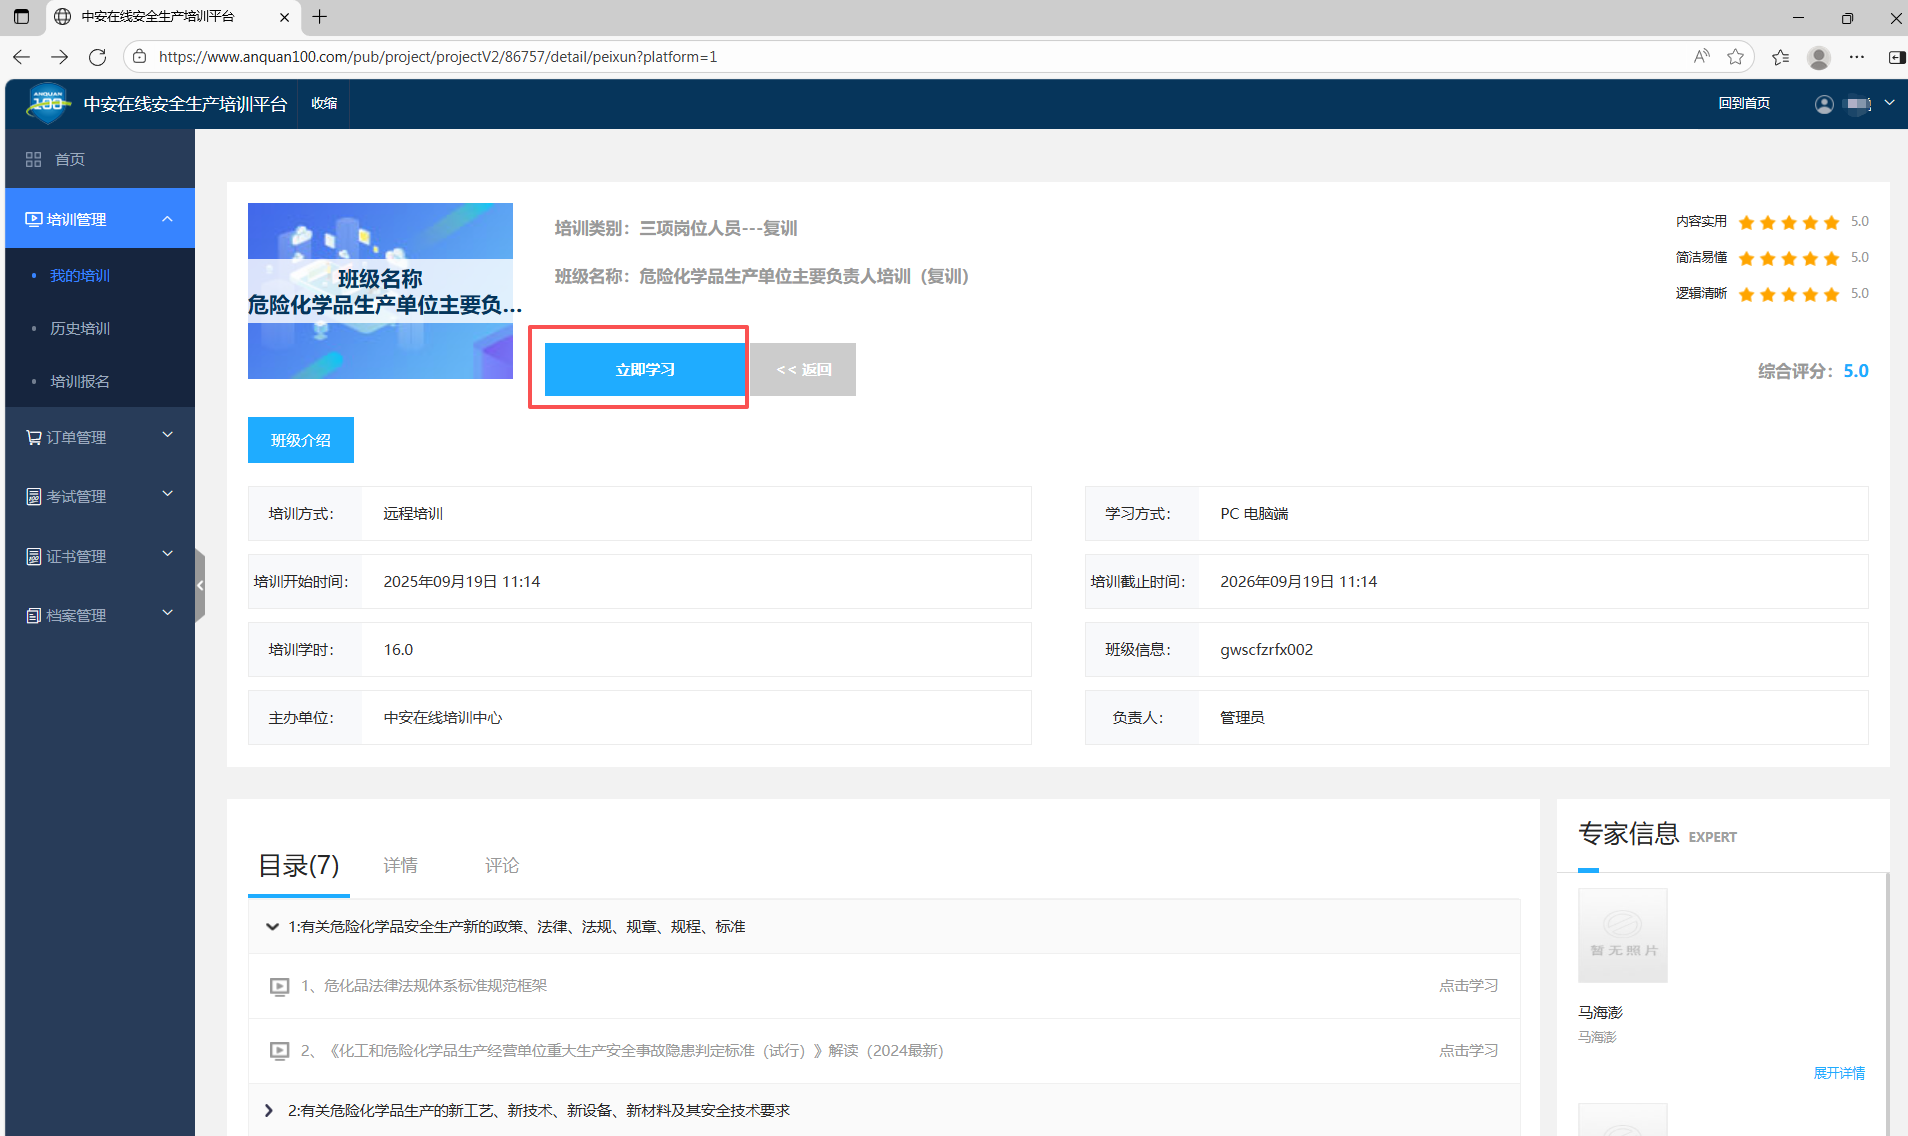Click the browser refresh icon
The image size is (1908, 1136).
[x=97, y=57]
